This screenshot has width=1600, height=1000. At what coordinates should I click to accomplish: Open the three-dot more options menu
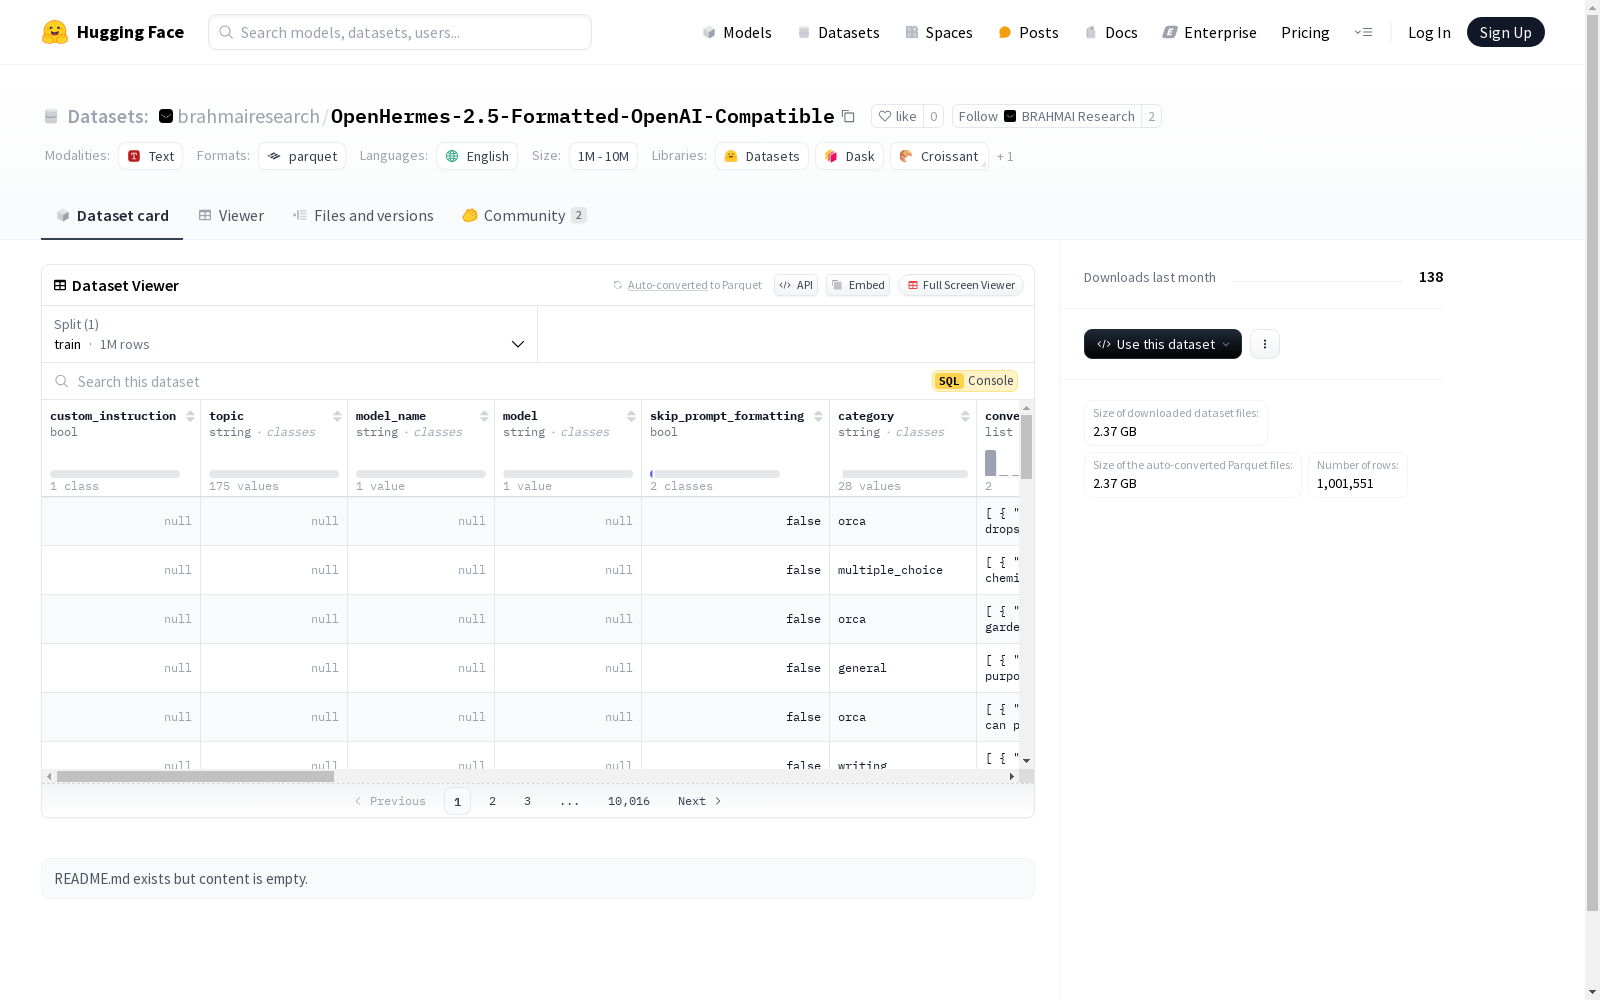click(x=1265, y=344)
